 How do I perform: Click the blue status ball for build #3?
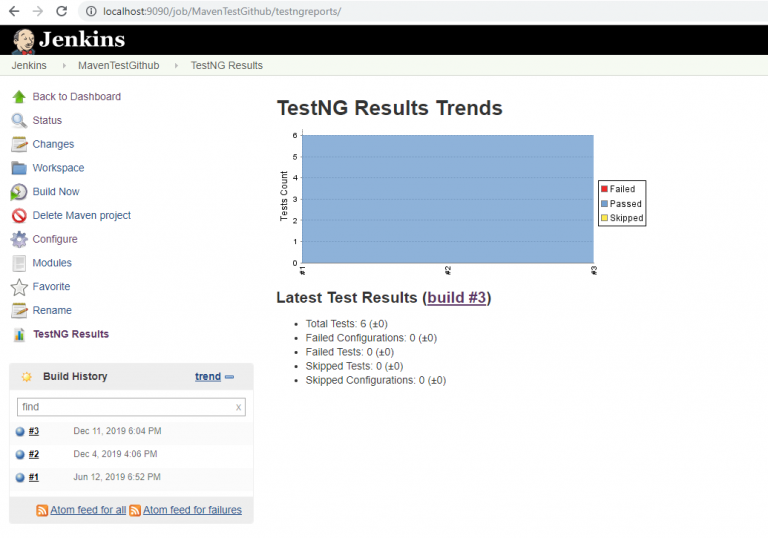20,432
